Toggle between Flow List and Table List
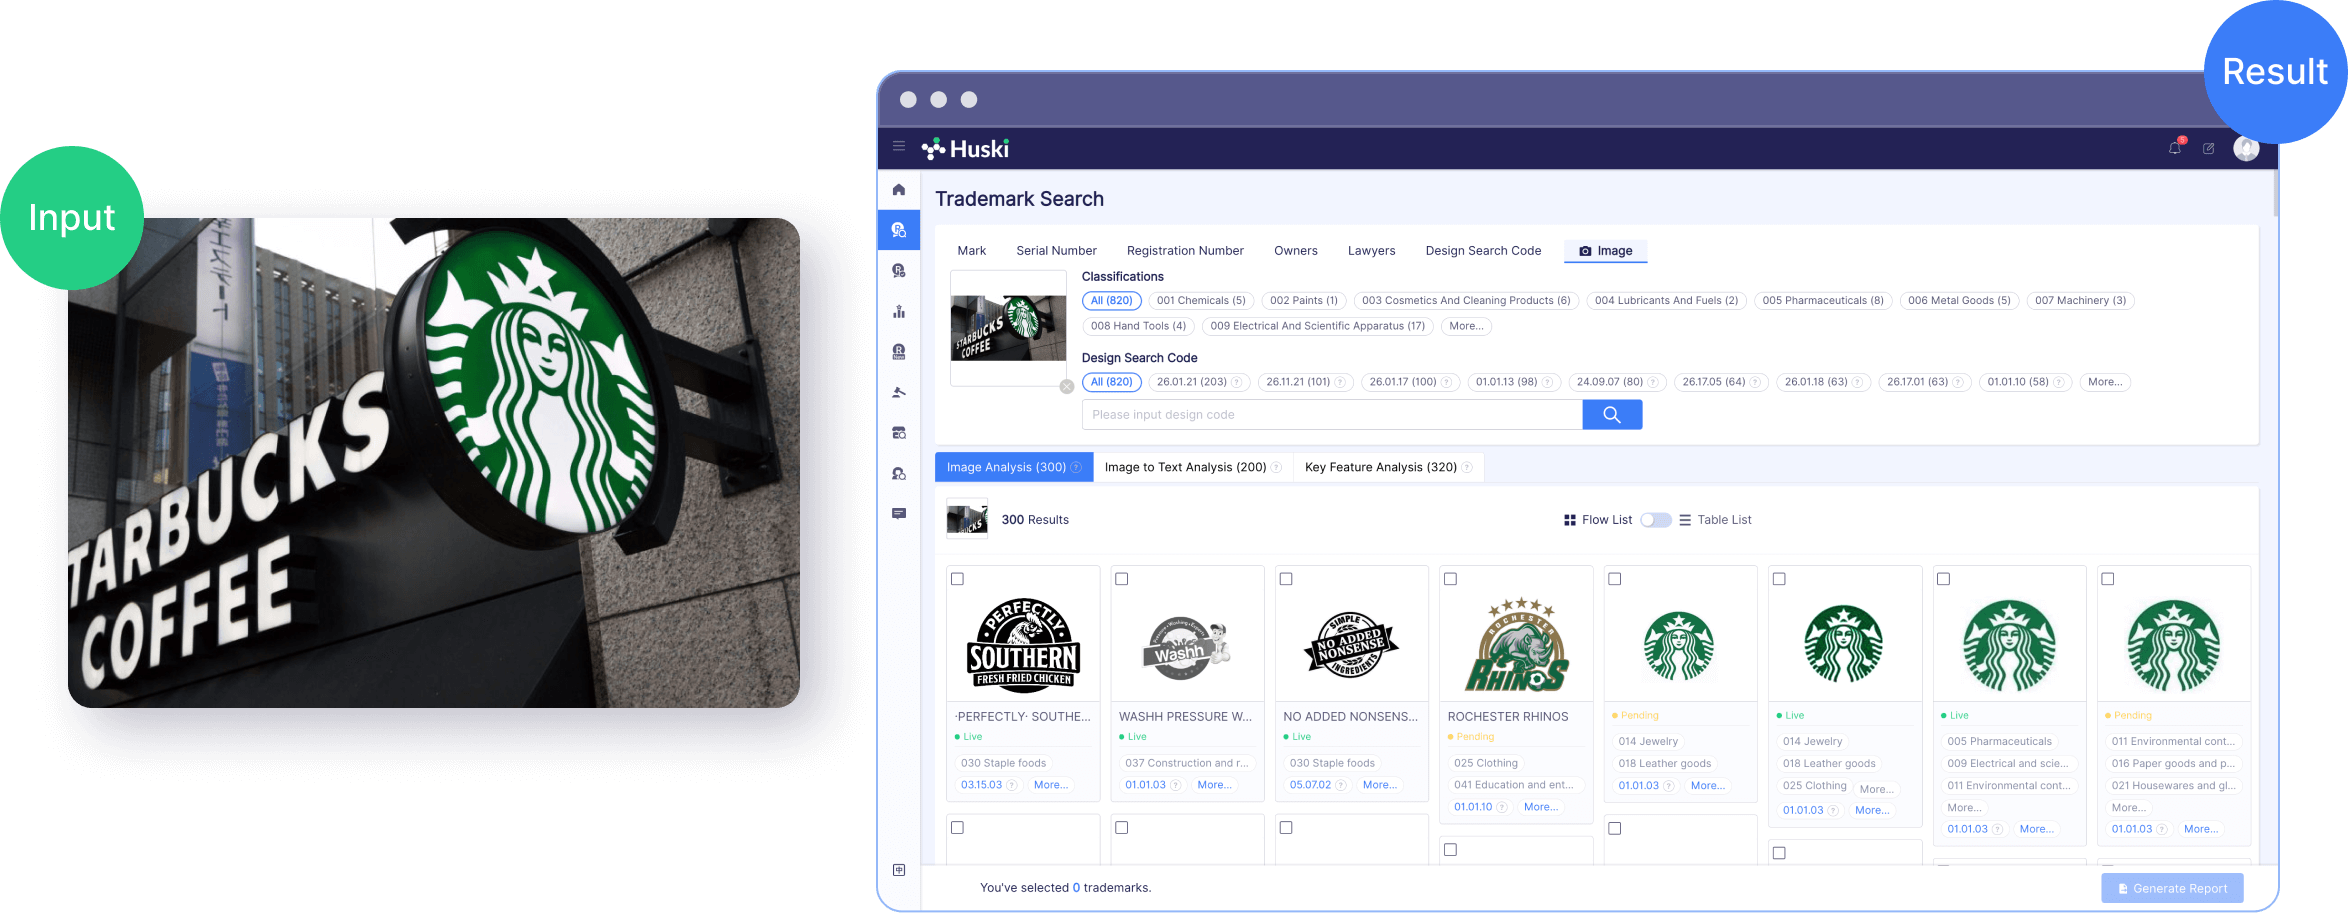 click(x=1656, y=520)
